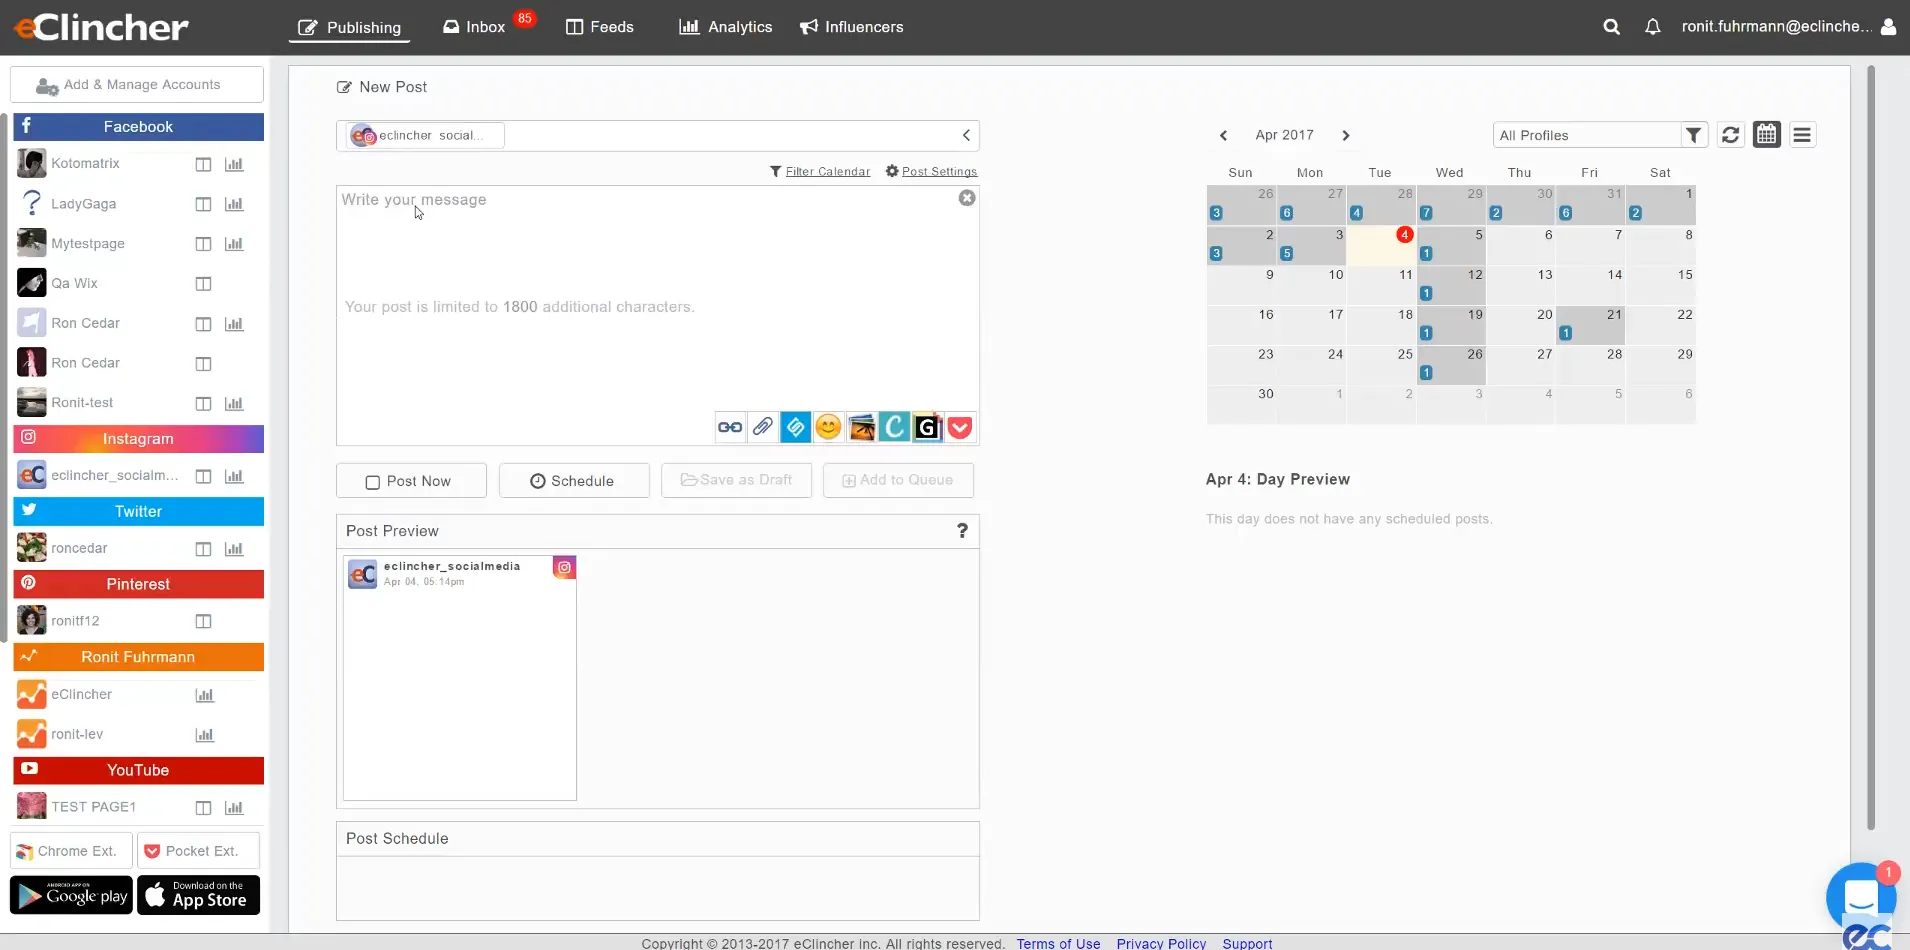Insert a link with the link icon
This screenshot has height=950, width=1910.
coord(729,427)
